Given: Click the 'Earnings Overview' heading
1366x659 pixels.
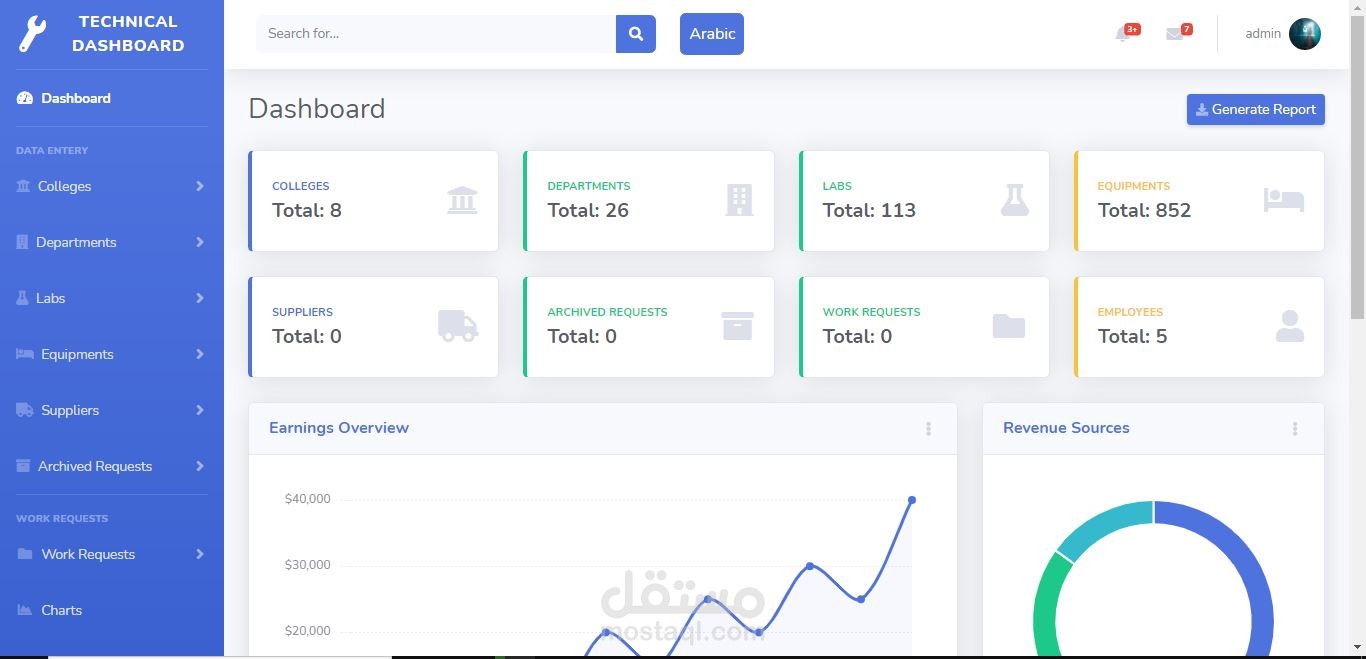Looking at the screenshot, I should click(x=339, y=428).
